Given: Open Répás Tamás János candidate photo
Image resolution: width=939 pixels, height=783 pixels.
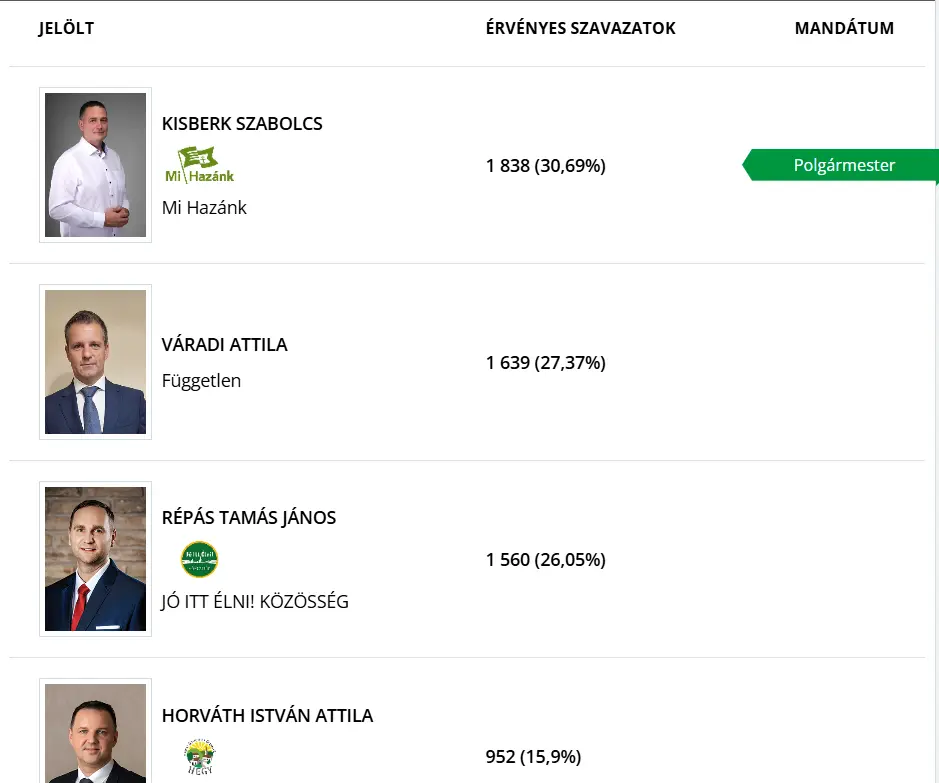Looking at the screenshot, I should pos(95,559).
